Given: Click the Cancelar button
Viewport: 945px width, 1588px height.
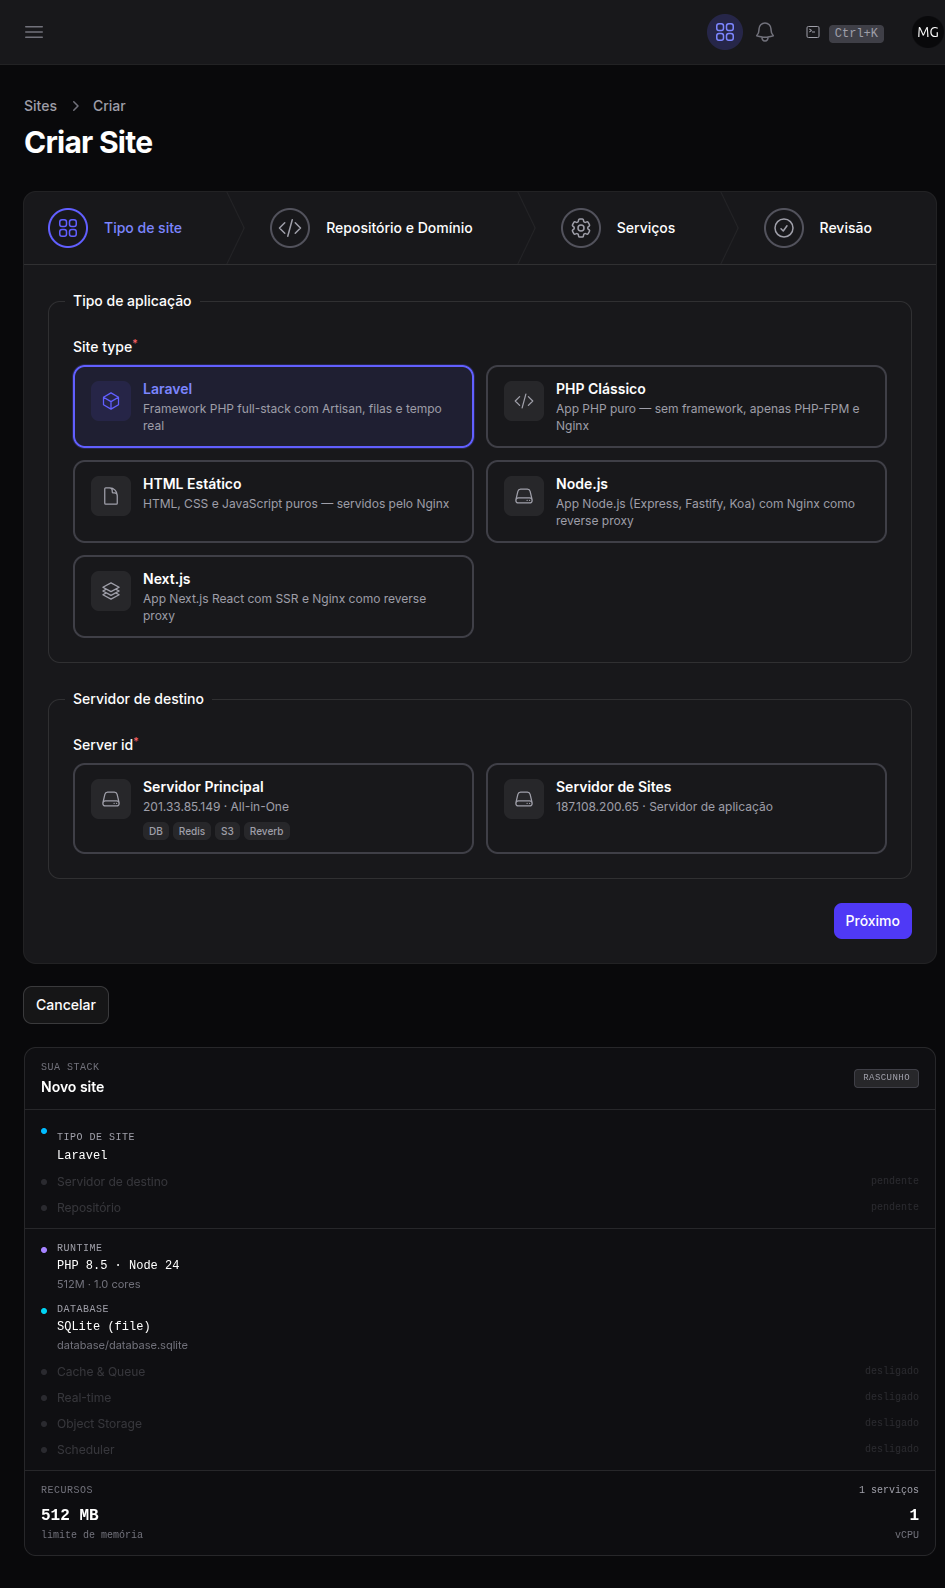Looking at the screenshot, I should pos(66,1005).
